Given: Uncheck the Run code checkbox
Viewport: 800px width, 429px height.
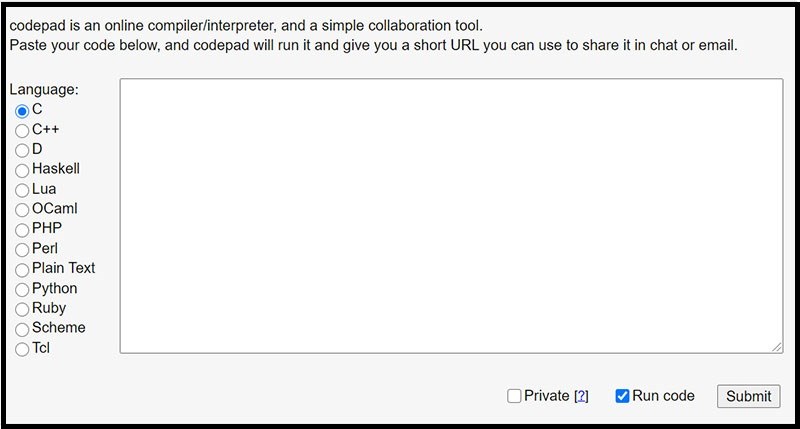Looking at the screenshot, I should point(622,396).
